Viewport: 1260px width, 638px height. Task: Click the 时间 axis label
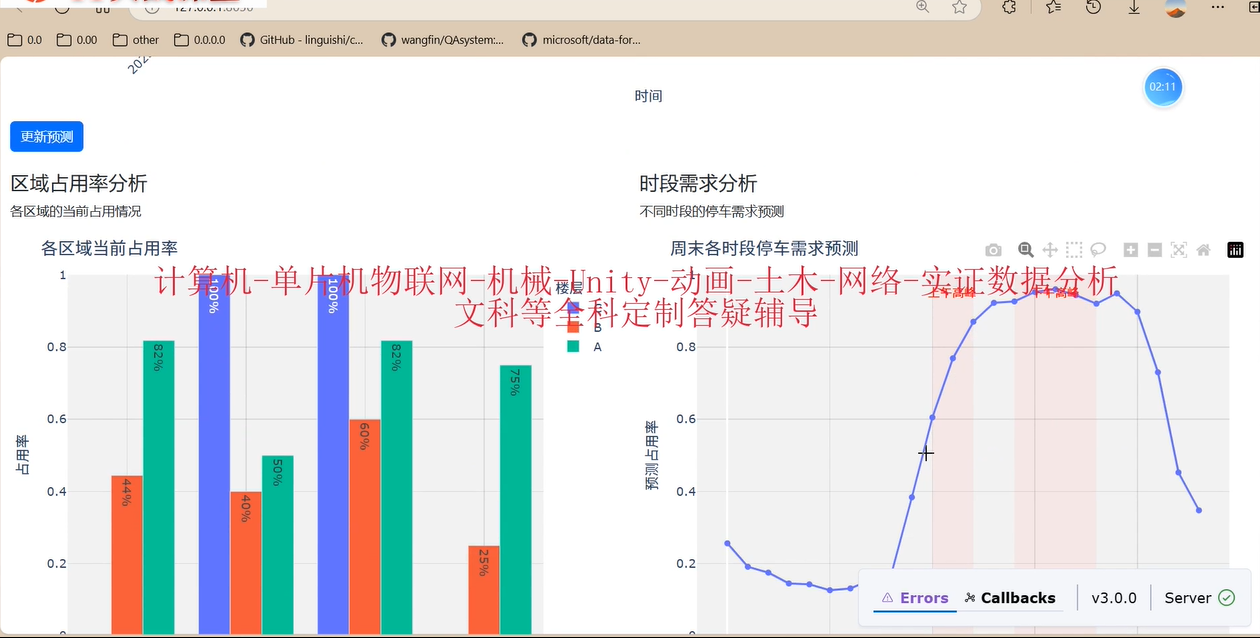[648, 96]
